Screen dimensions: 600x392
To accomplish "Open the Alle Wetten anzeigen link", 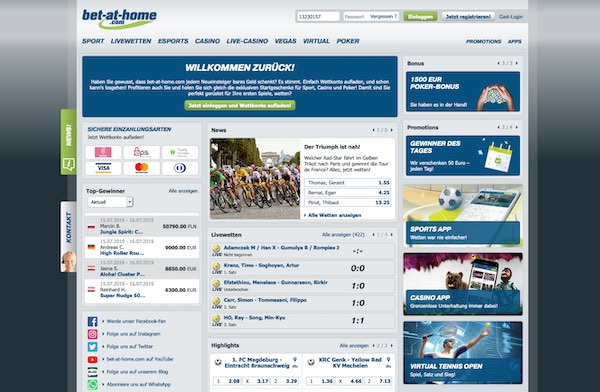I will tap(334, 215).
